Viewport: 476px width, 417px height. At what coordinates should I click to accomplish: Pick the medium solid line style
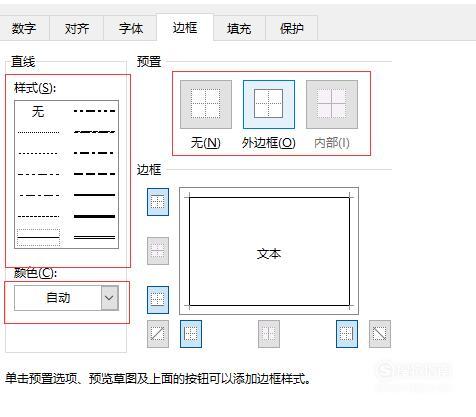click(94, 195)
